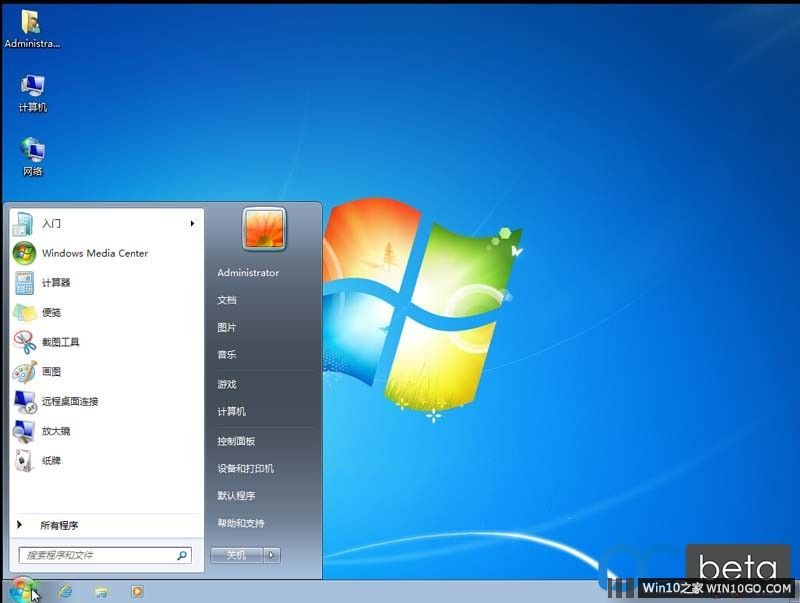This screenshot has width=800, height=603.
Task: Click the user account picture thumbnail
Action: pos(264,229)
